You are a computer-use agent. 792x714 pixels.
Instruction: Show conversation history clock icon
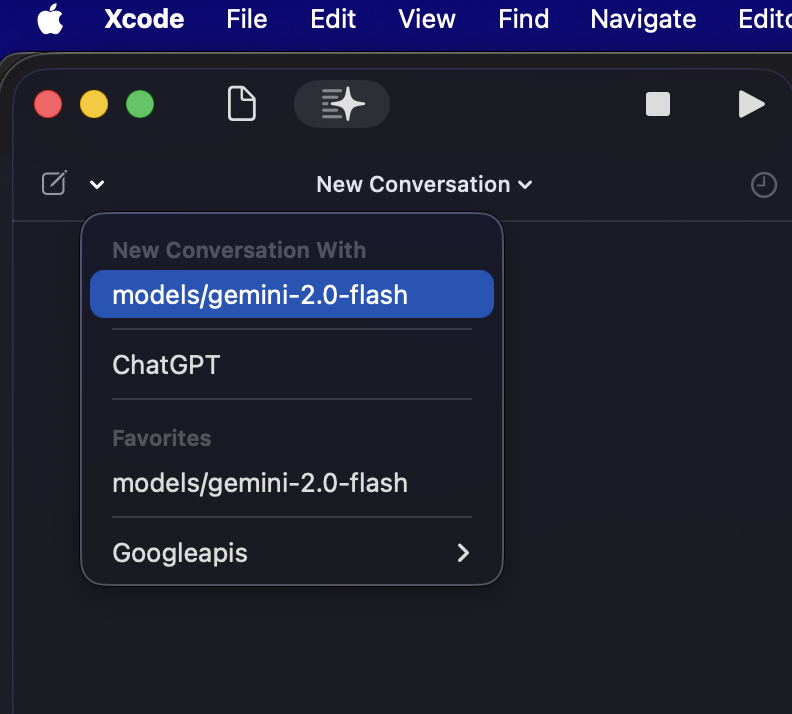(763, 185)
